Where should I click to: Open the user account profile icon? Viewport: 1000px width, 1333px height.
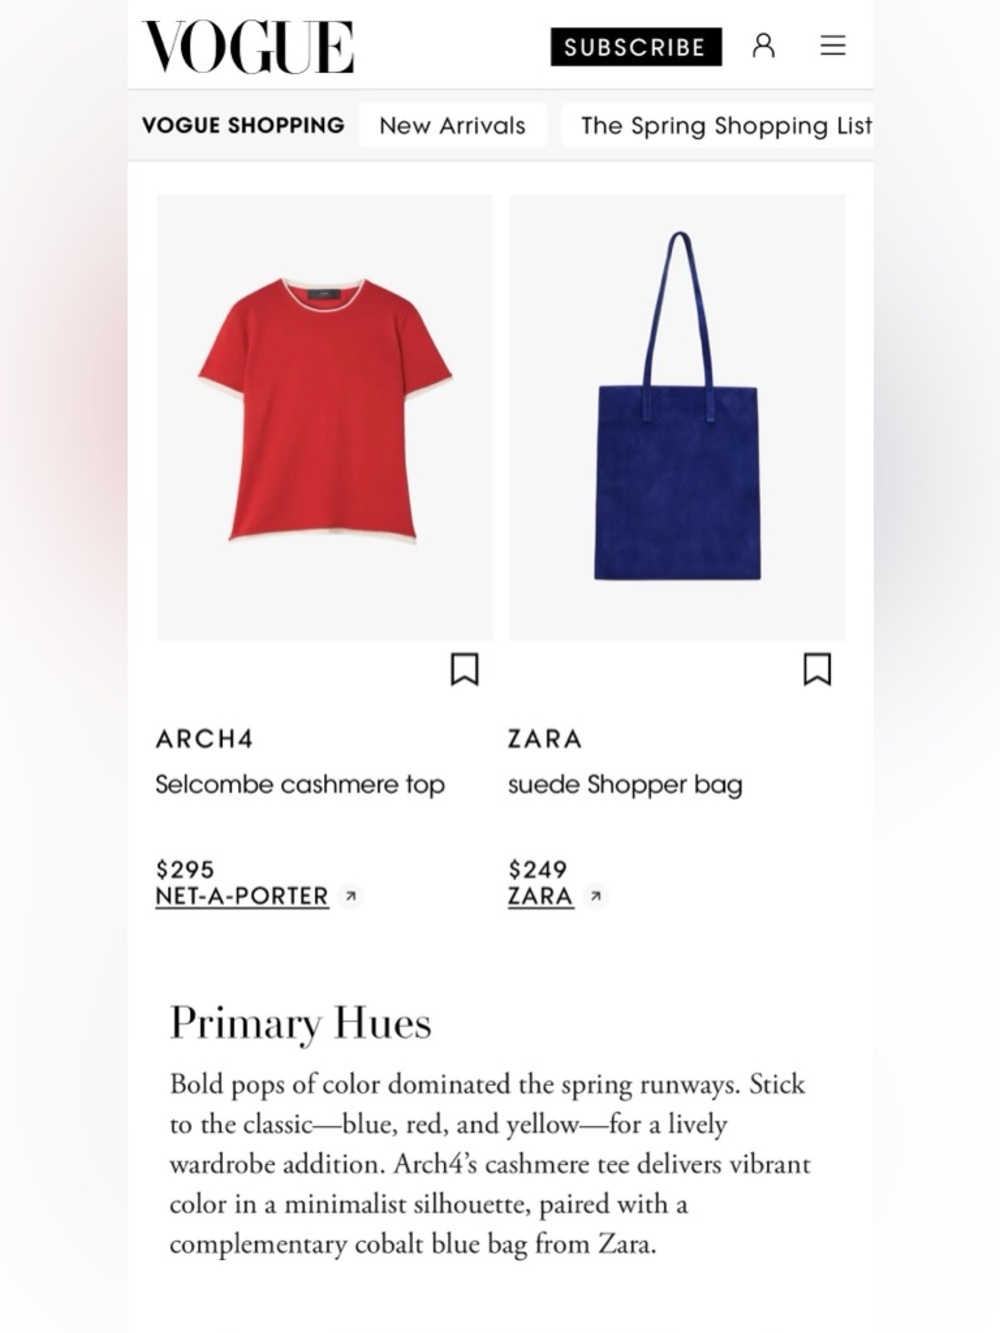click(x=763, y=46)
